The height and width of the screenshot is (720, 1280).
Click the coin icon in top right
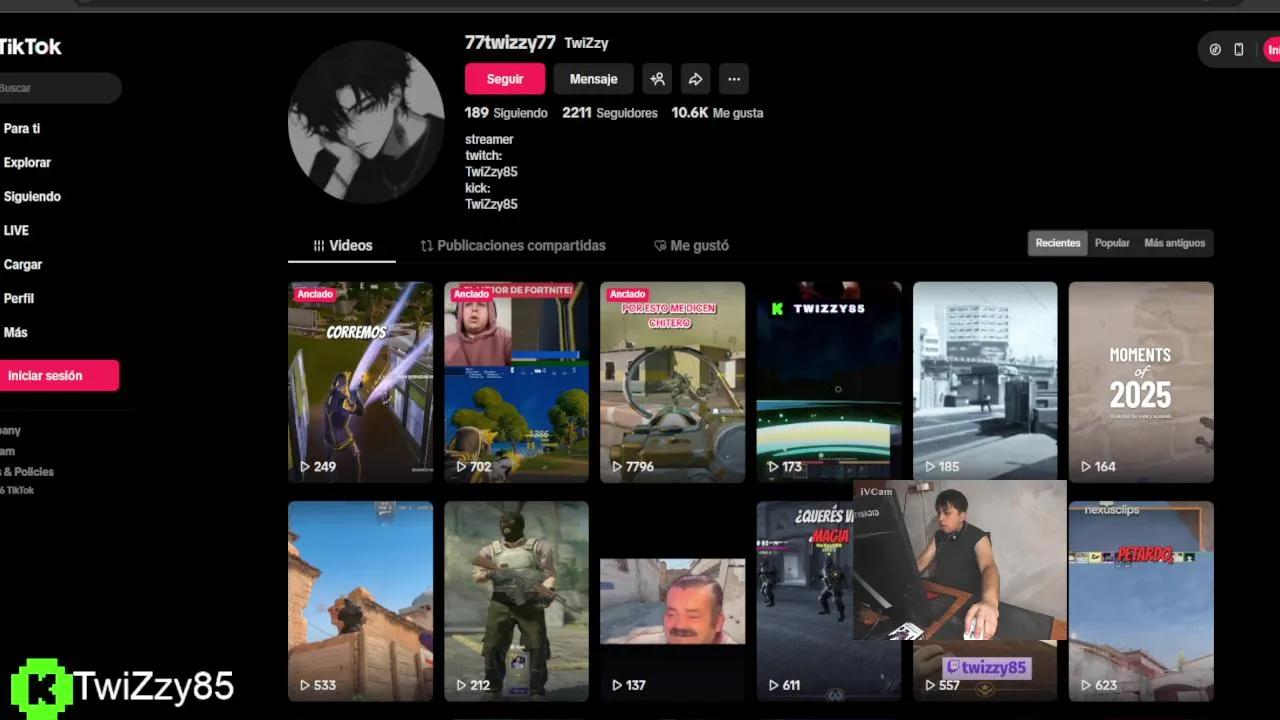(x=1215, y=49)
